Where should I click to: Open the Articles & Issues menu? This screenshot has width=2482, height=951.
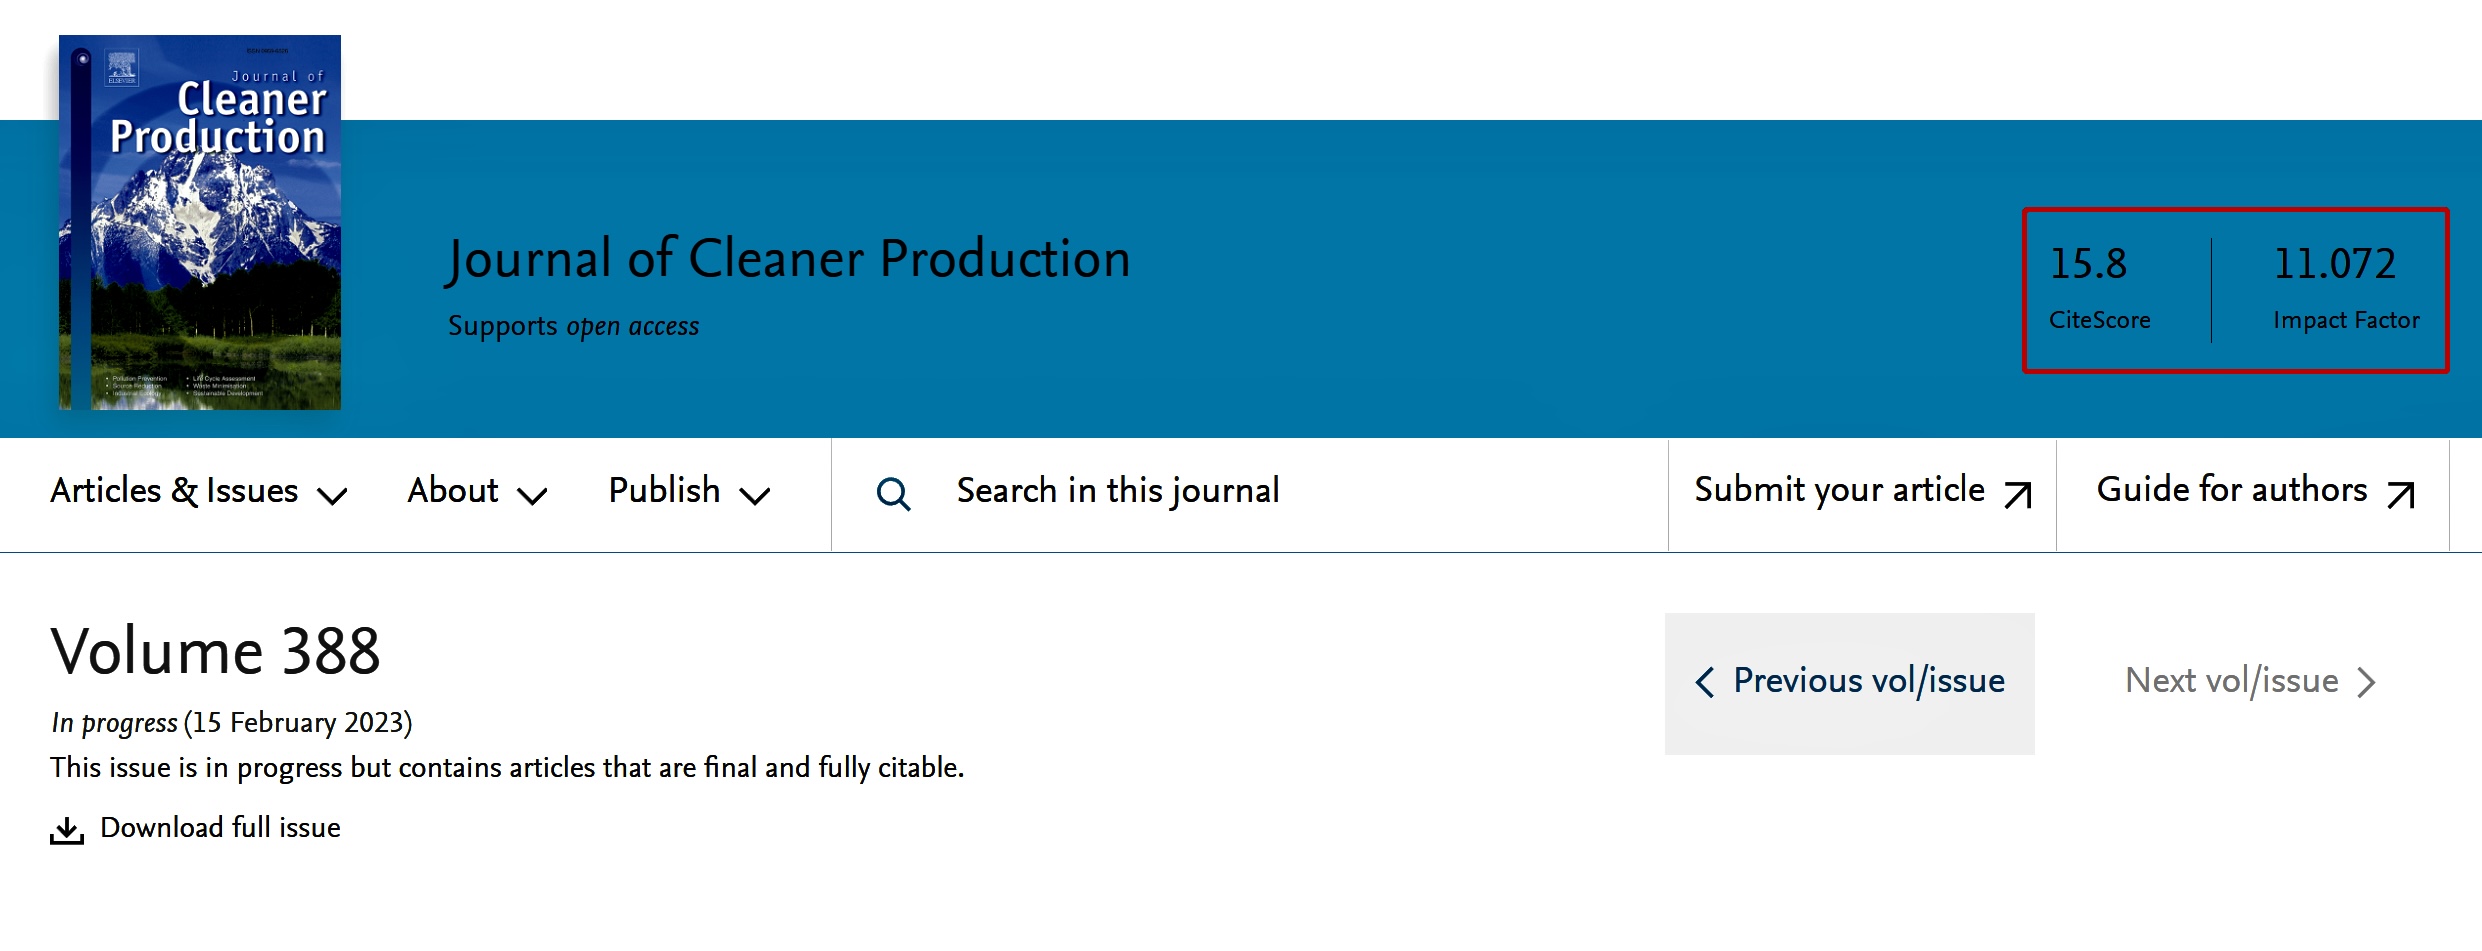[x=199, y=491]
